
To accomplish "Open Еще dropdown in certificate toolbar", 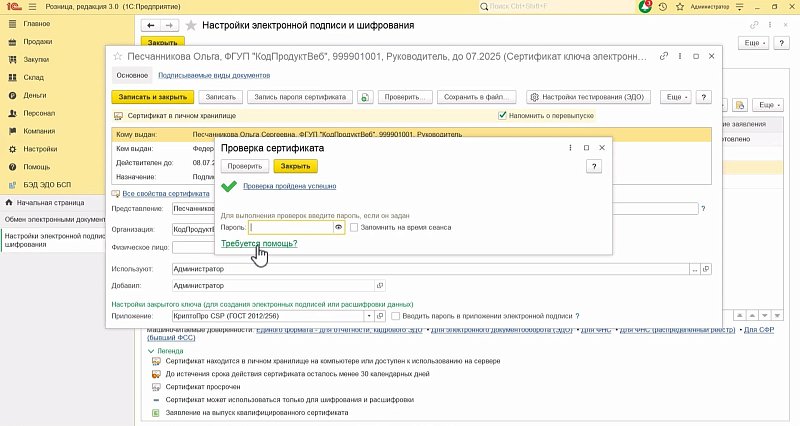I will 676,97.
